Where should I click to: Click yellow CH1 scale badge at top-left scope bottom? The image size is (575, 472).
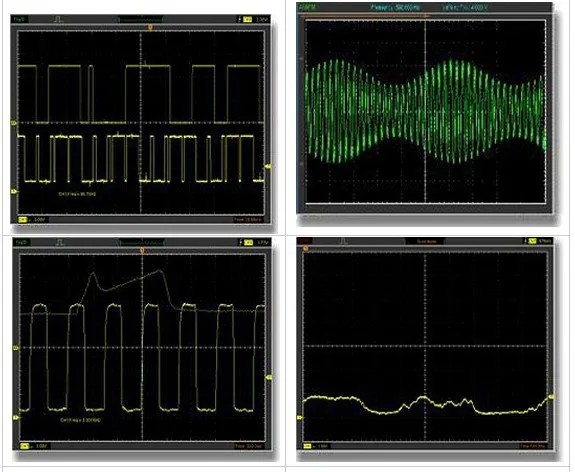[x=22, y=219]
